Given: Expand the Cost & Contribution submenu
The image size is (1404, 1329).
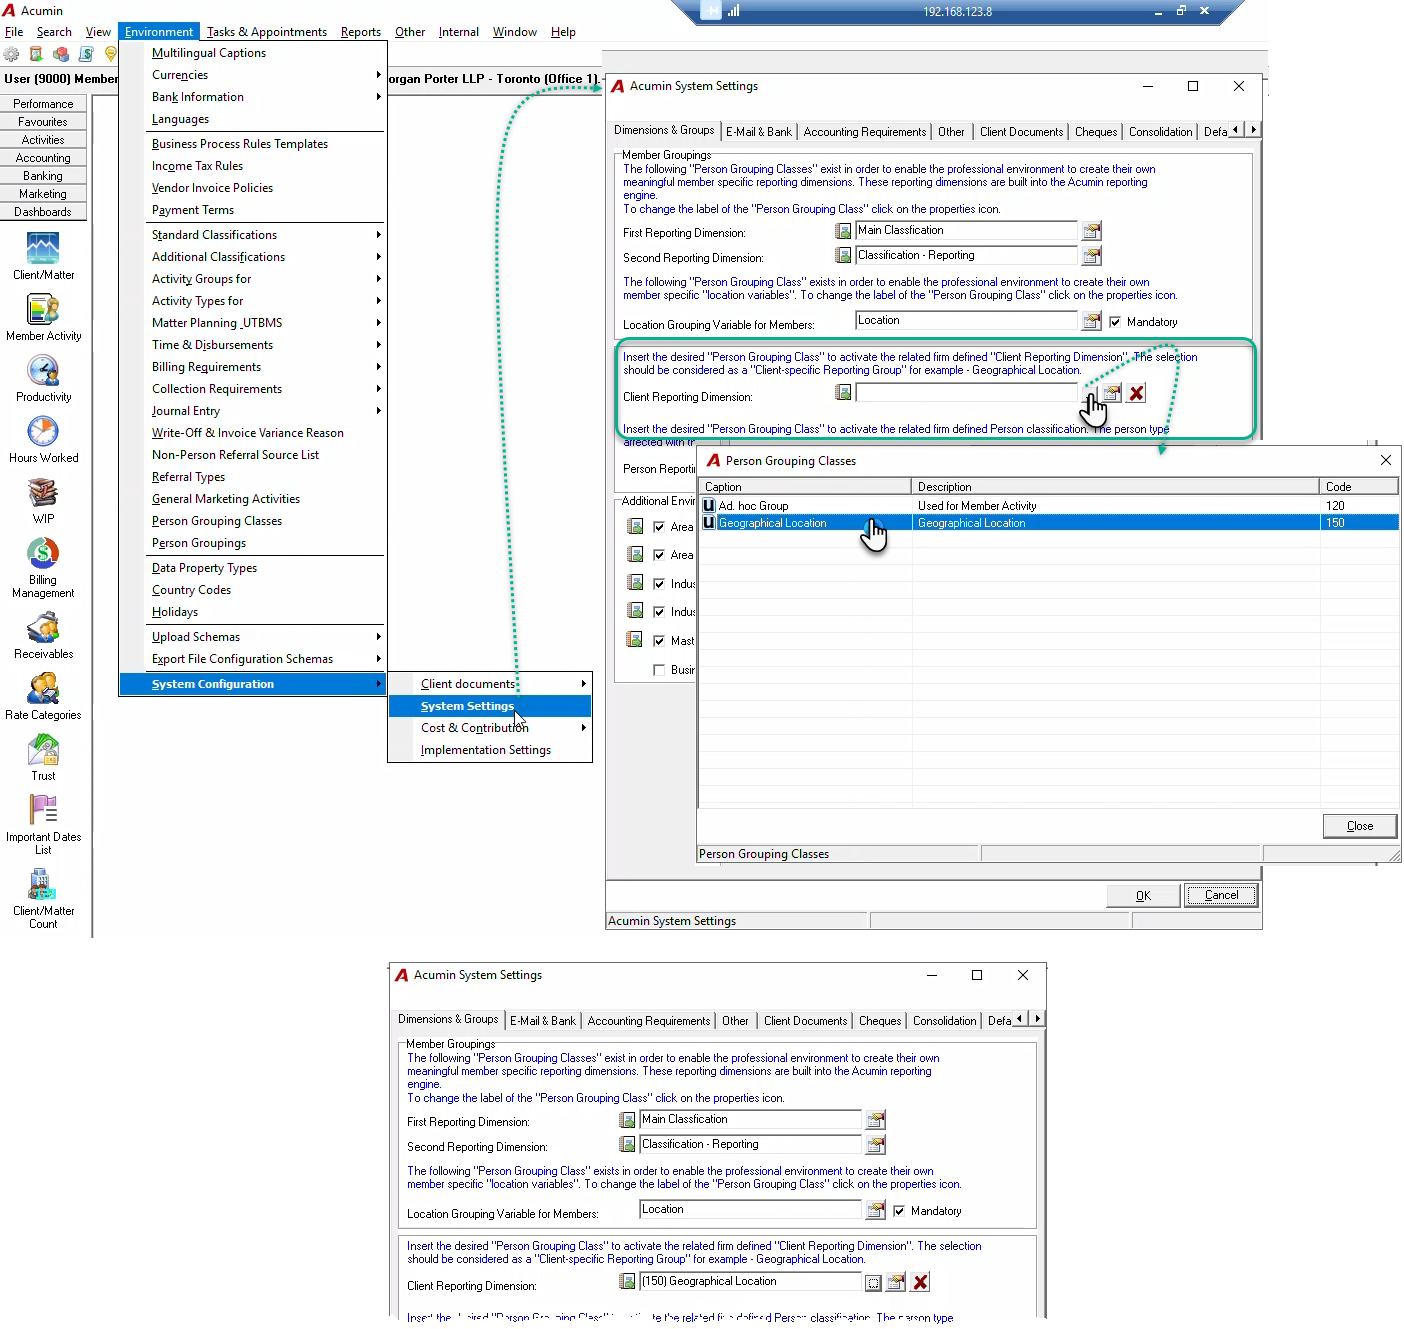Looking at the screenshot, I should pos(490,728).
